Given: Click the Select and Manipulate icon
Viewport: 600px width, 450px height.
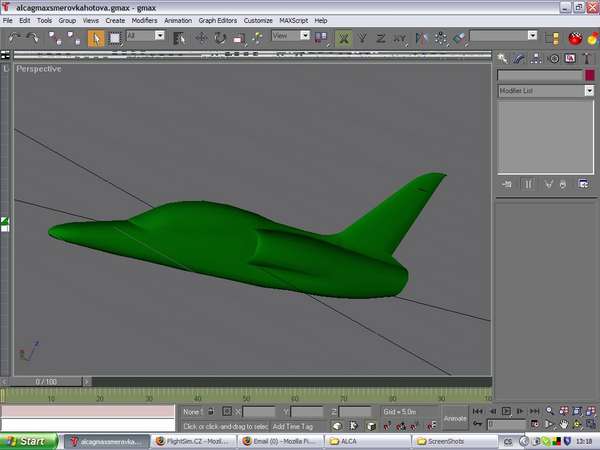Looking at the screenshot, I should tap(258, 38).
